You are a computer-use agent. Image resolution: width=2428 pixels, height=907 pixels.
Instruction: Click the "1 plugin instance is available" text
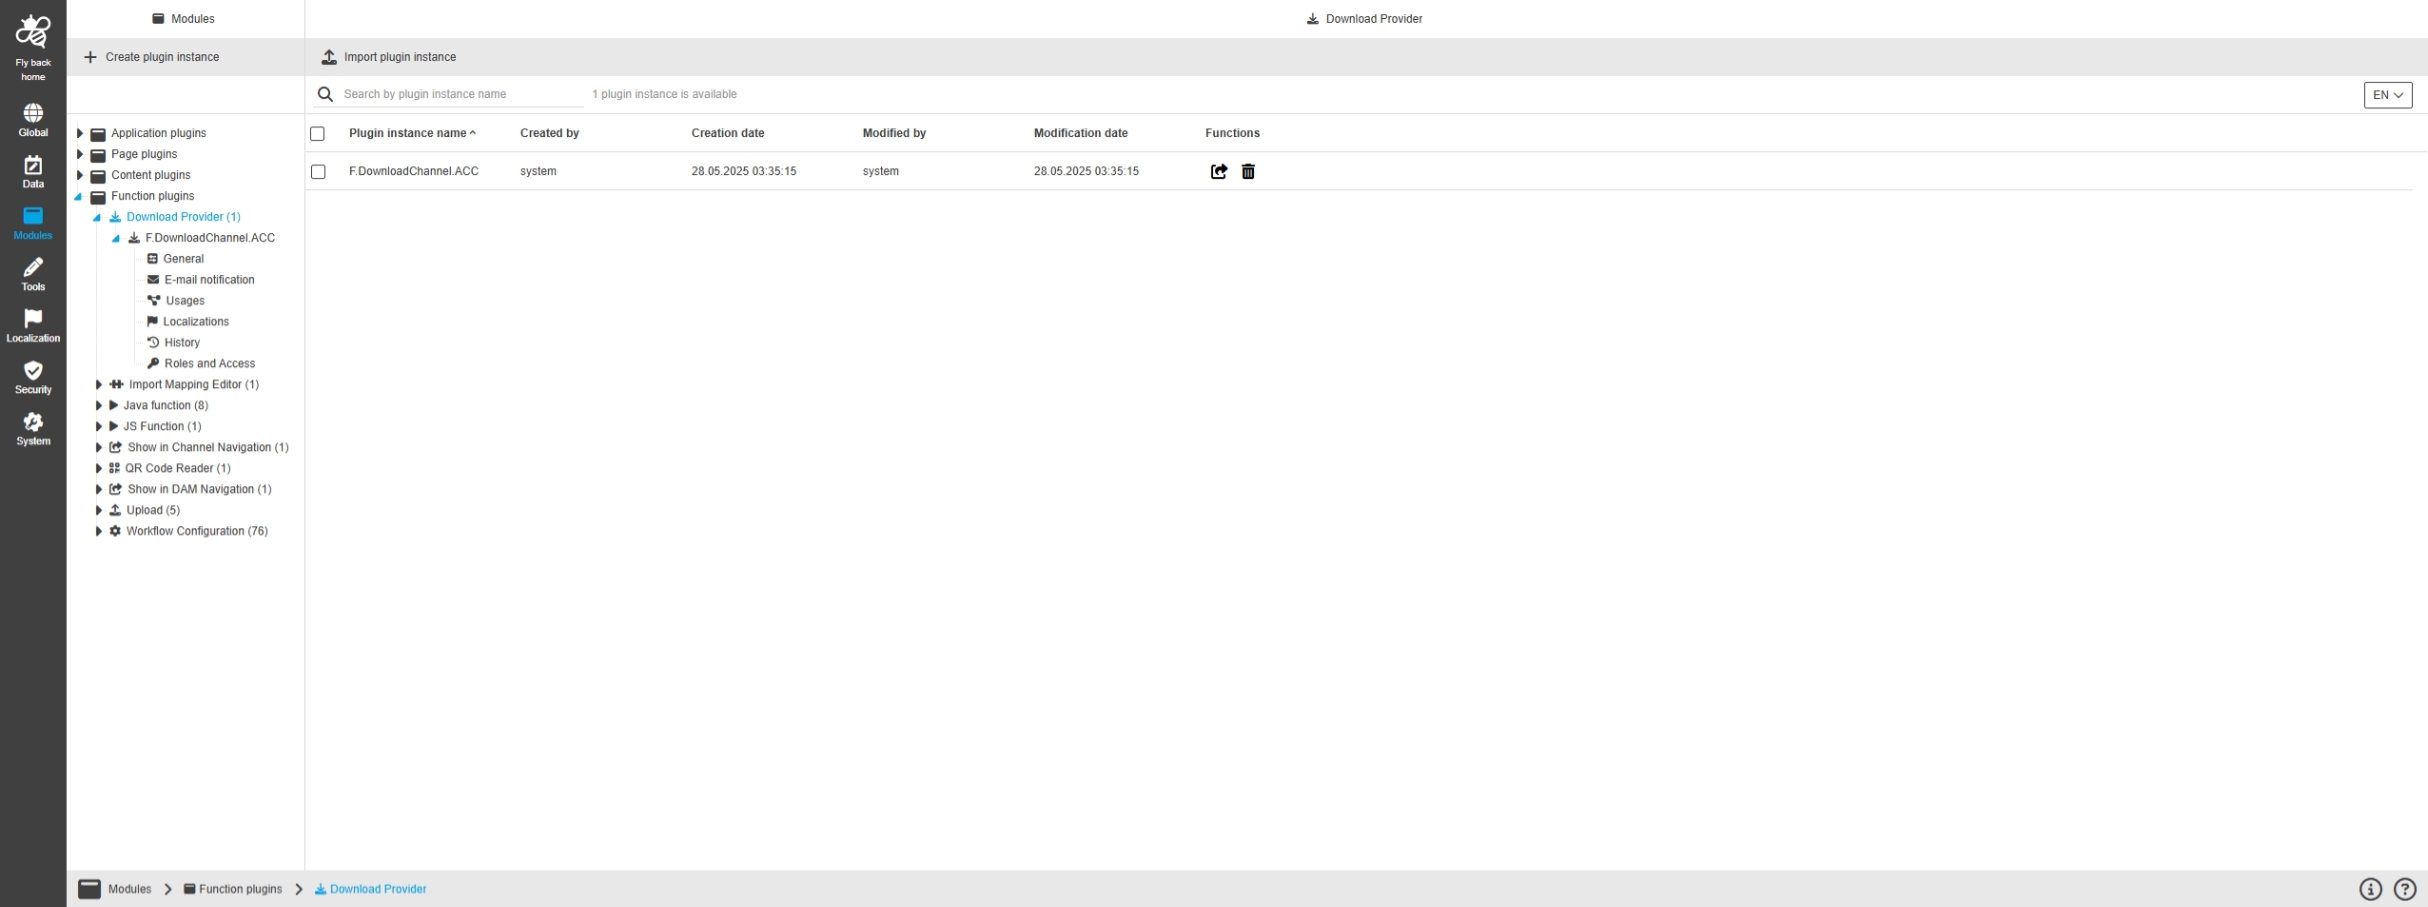[664, 94]
